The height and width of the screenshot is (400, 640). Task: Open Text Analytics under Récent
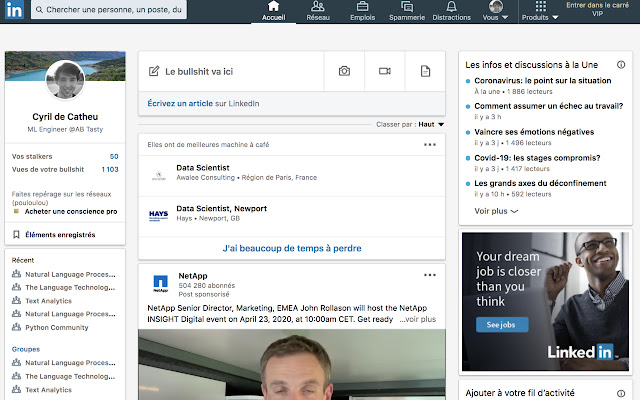[x=48, y=301]
